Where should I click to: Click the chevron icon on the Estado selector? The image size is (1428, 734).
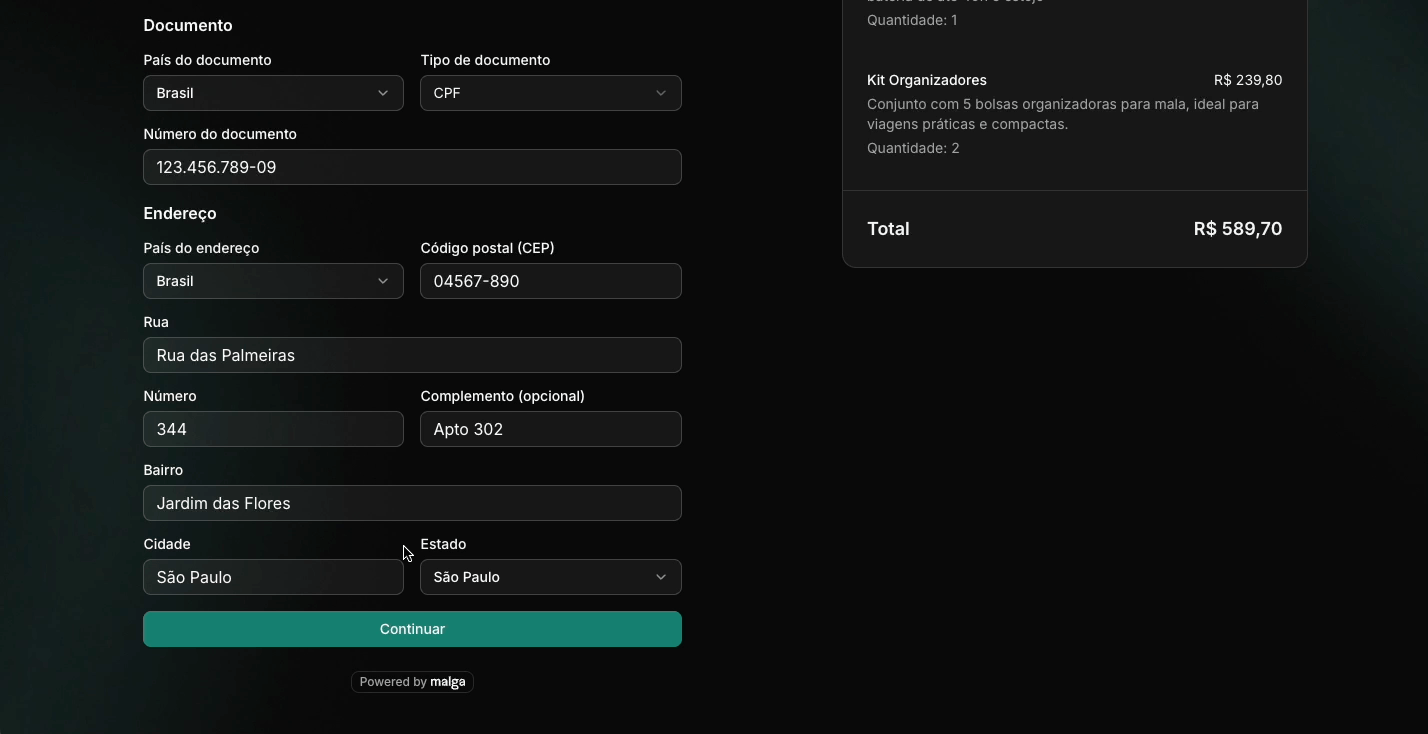660,577
